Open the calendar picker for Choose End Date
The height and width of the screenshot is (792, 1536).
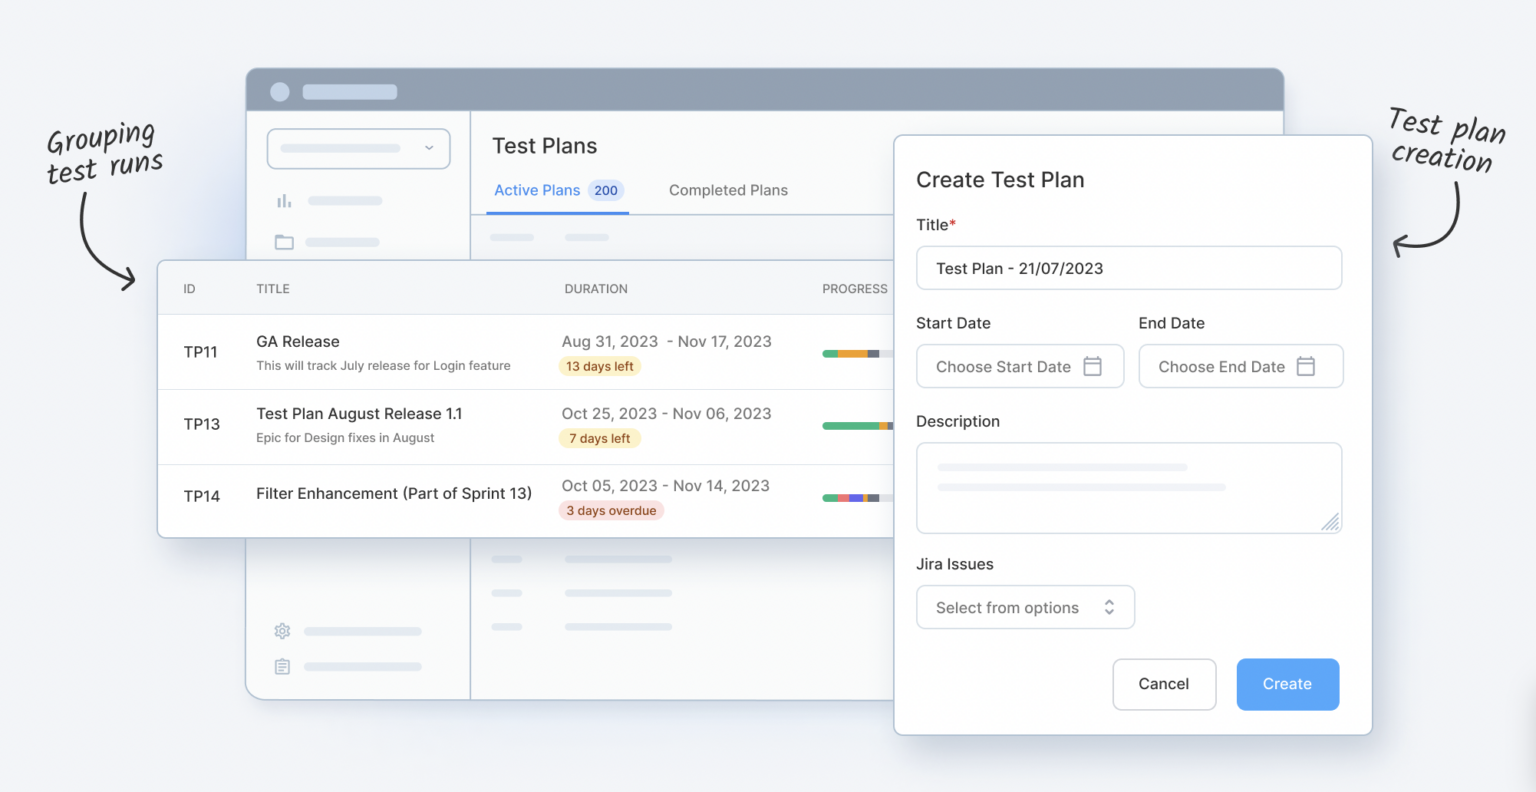(1306, 366)
